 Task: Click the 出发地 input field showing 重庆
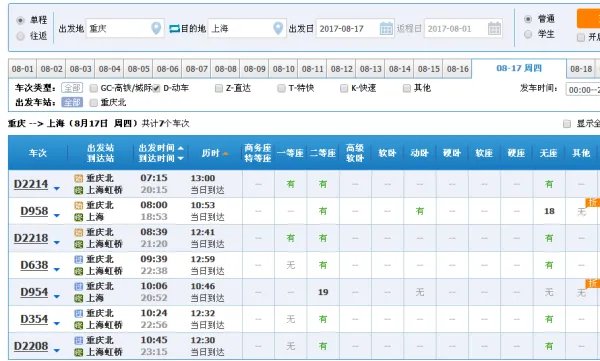[125, 28]
